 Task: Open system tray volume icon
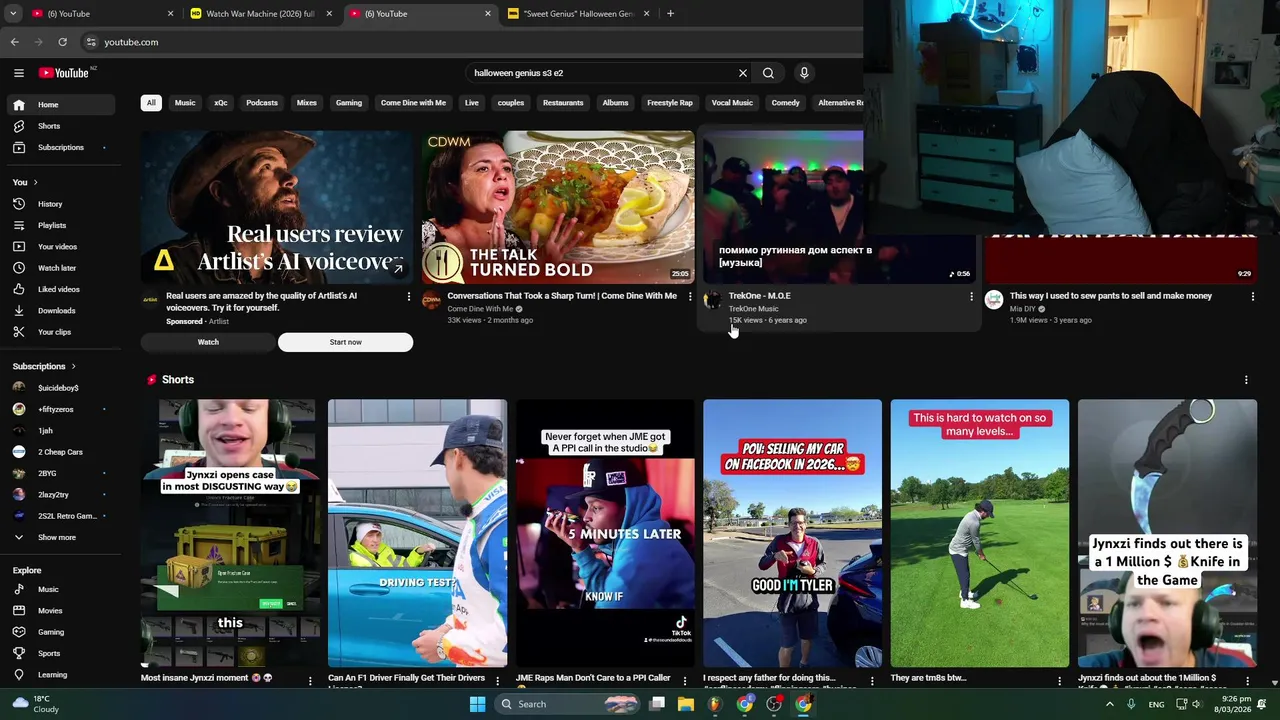(1195, 704)
